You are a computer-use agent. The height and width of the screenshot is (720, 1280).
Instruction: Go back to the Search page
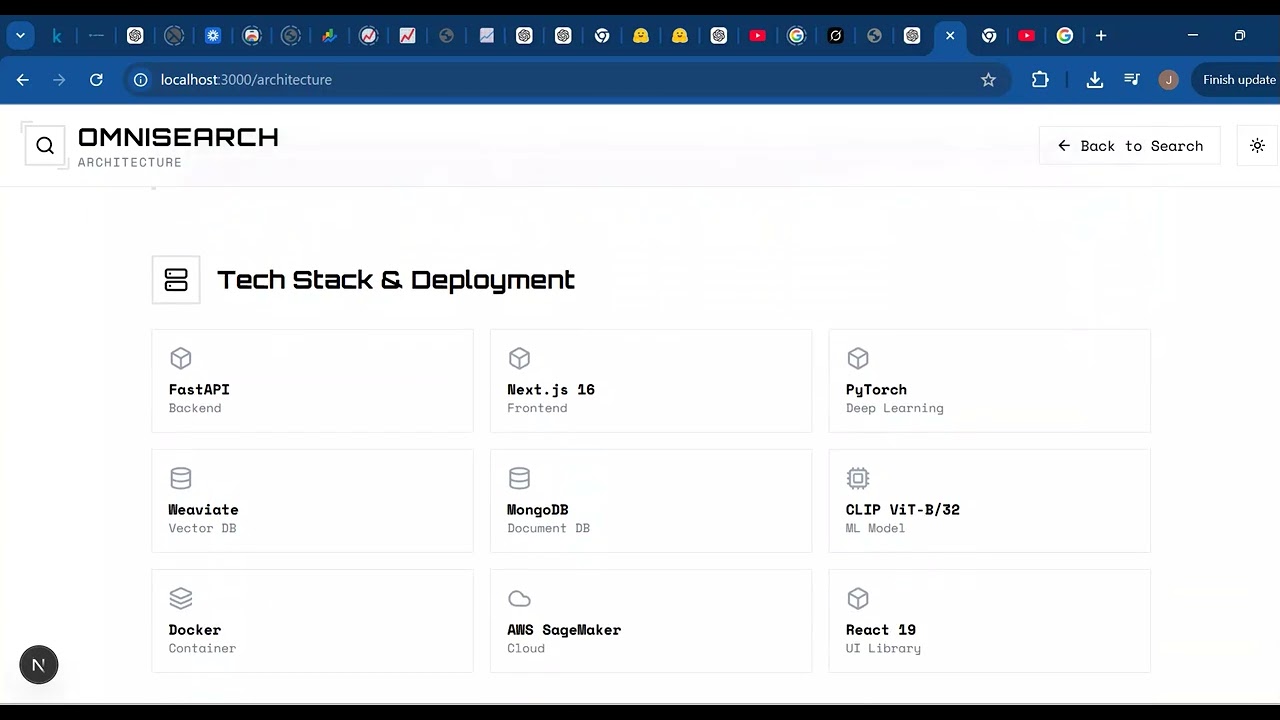pyautogui.click(x=1130, y=146)
